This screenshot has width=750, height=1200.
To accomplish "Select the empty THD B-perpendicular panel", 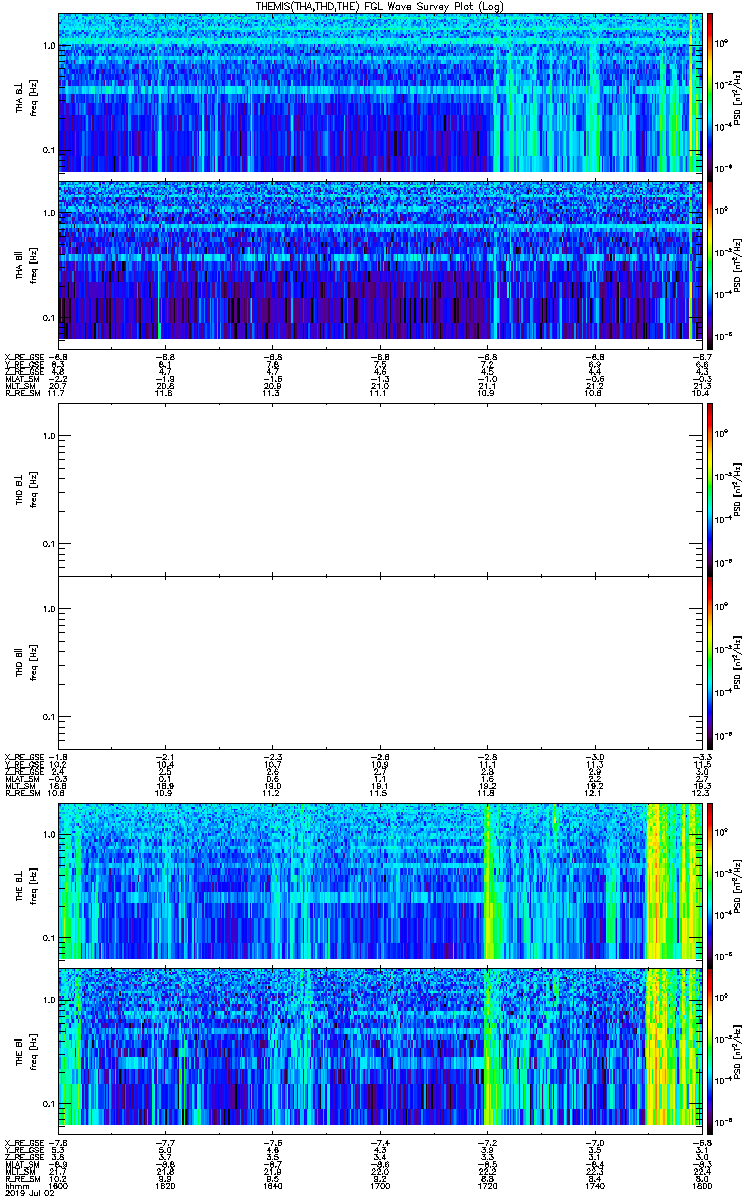I will [x=380, y=489].
